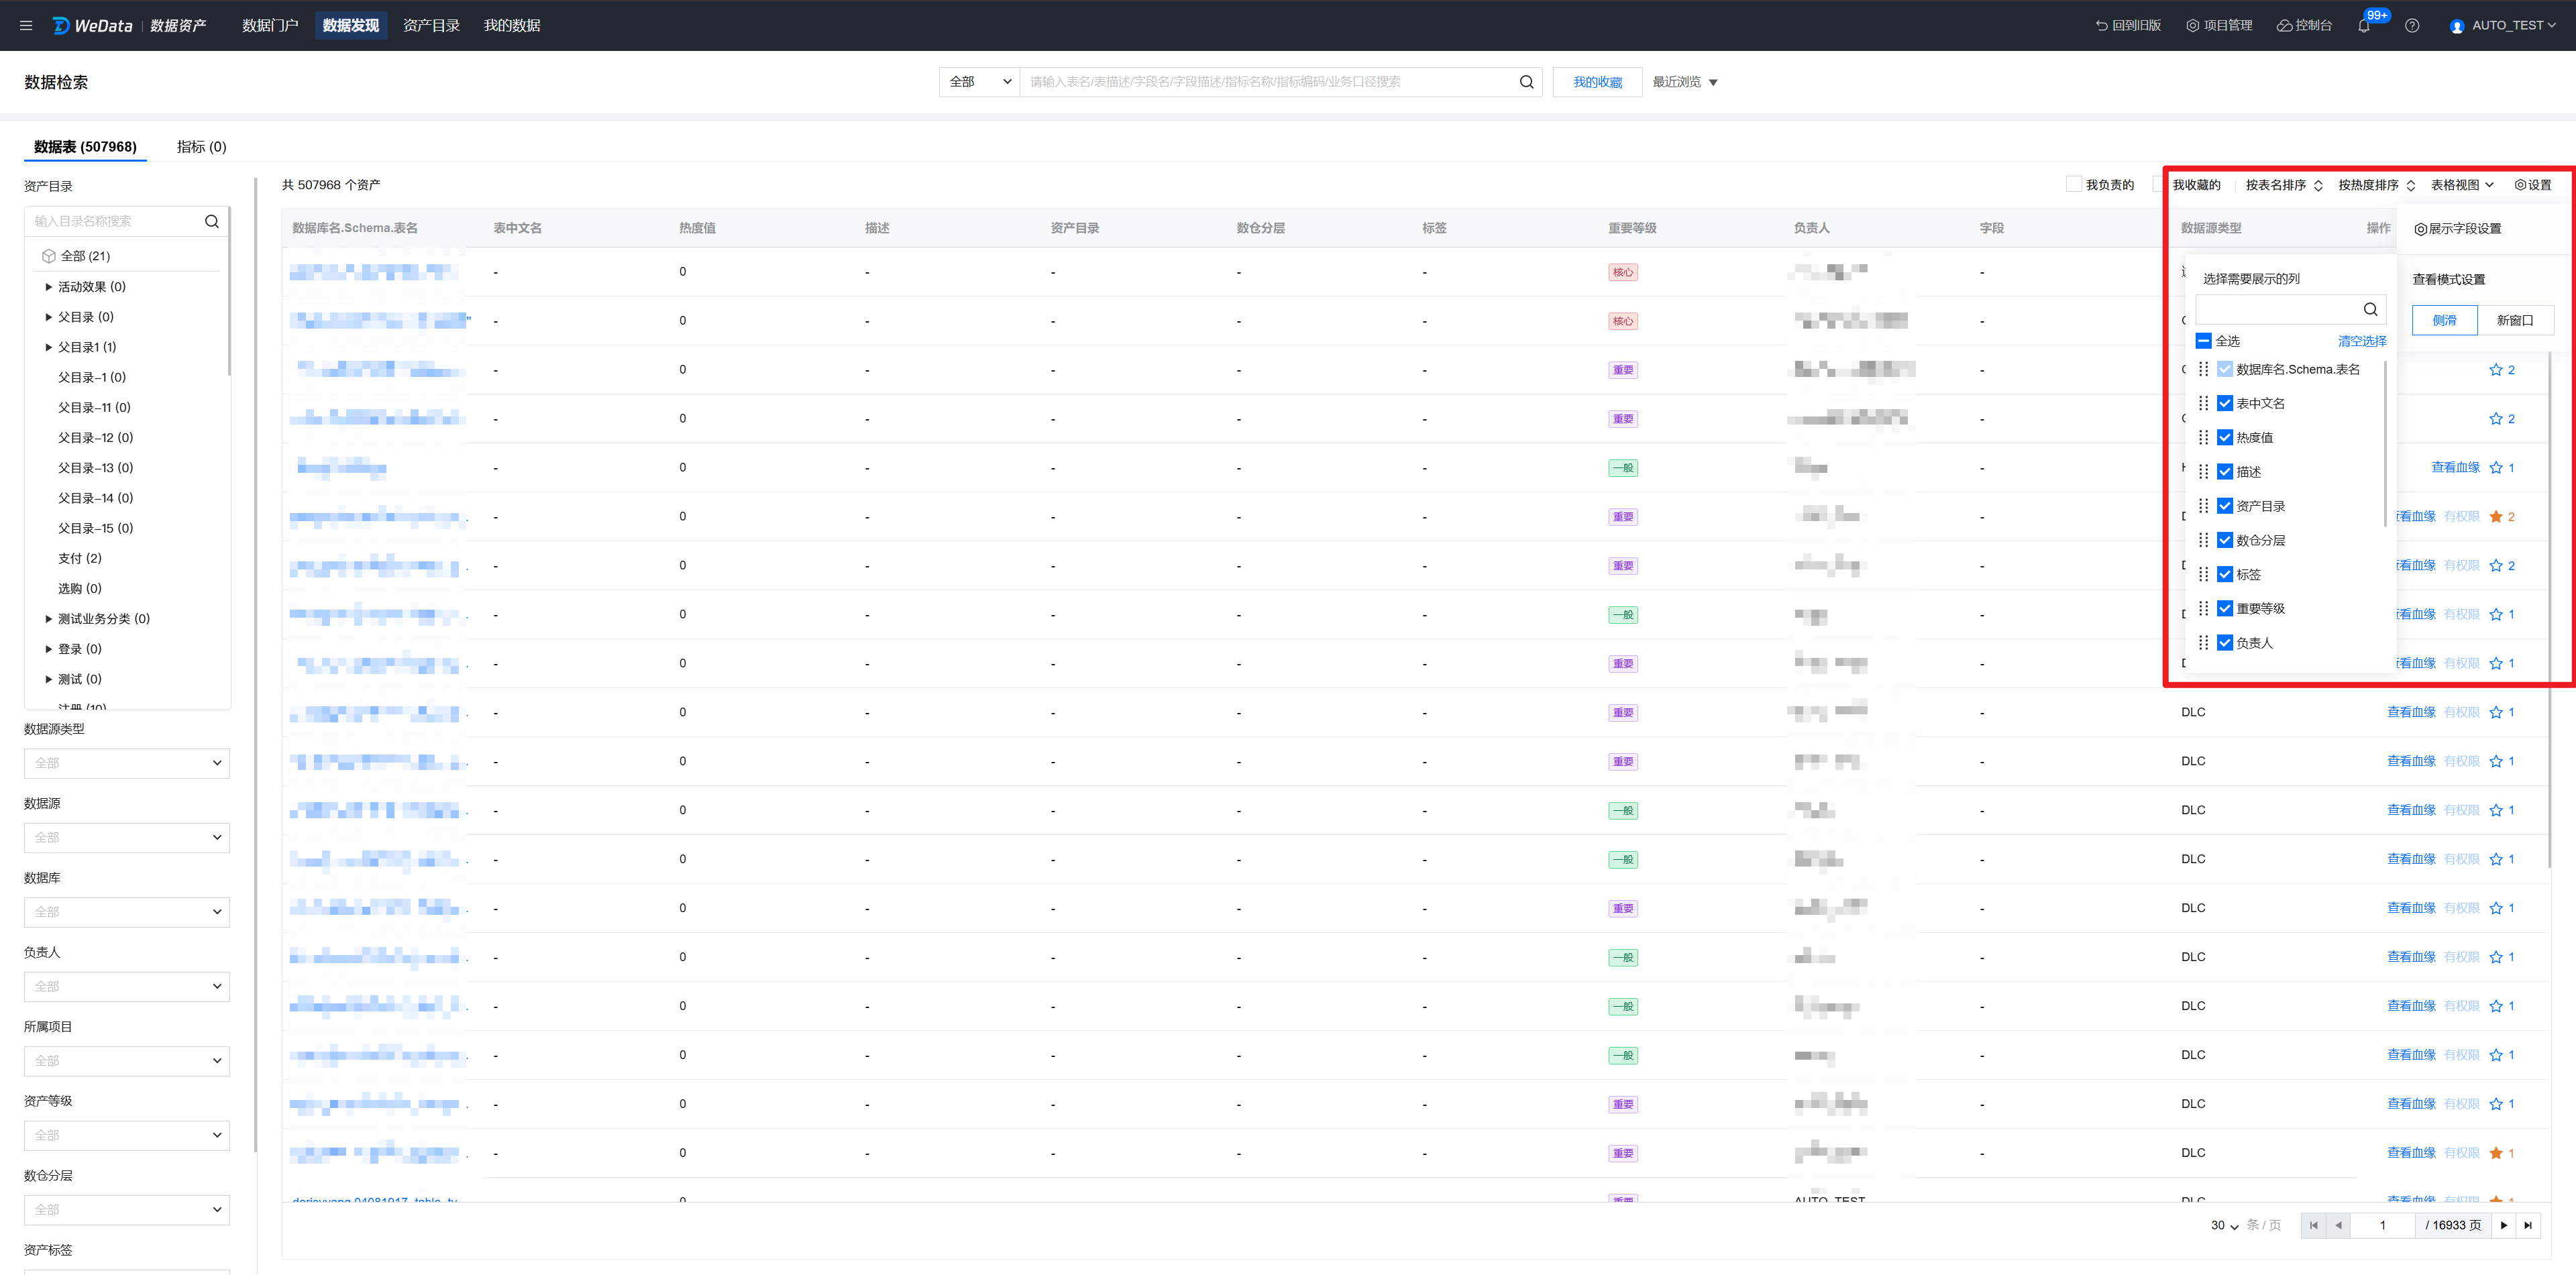Screen dimensions: 2576x1275
Task: Open 项目管理 in the top bar
Action: click(2219, 26)
